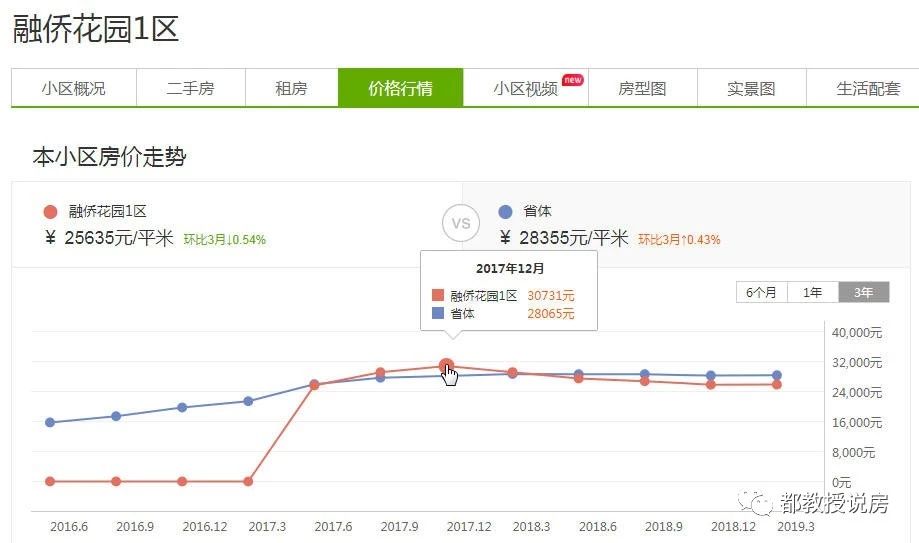Click the 2018.3 x-axis label
Viewport: 919px width, 543px height.
click(x=532, y=527)
